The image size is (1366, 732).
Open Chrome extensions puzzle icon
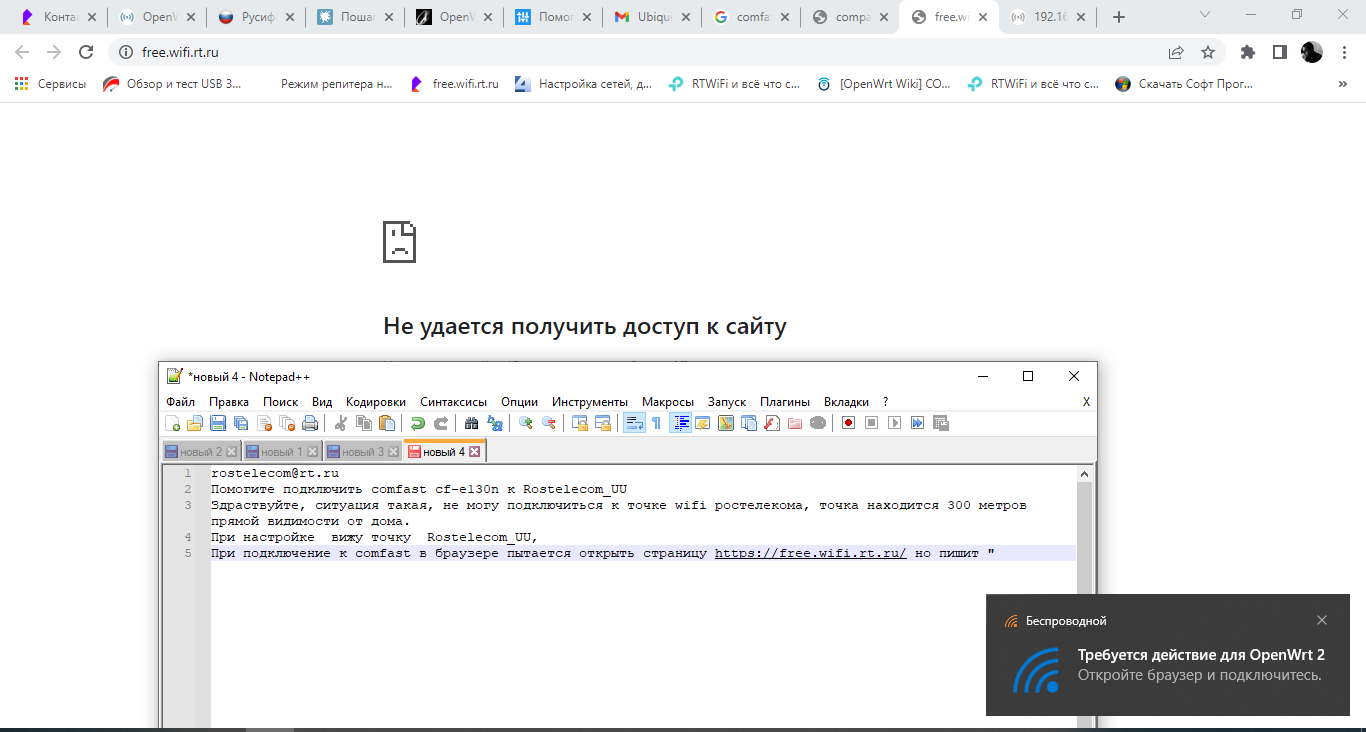point(1247,52)
